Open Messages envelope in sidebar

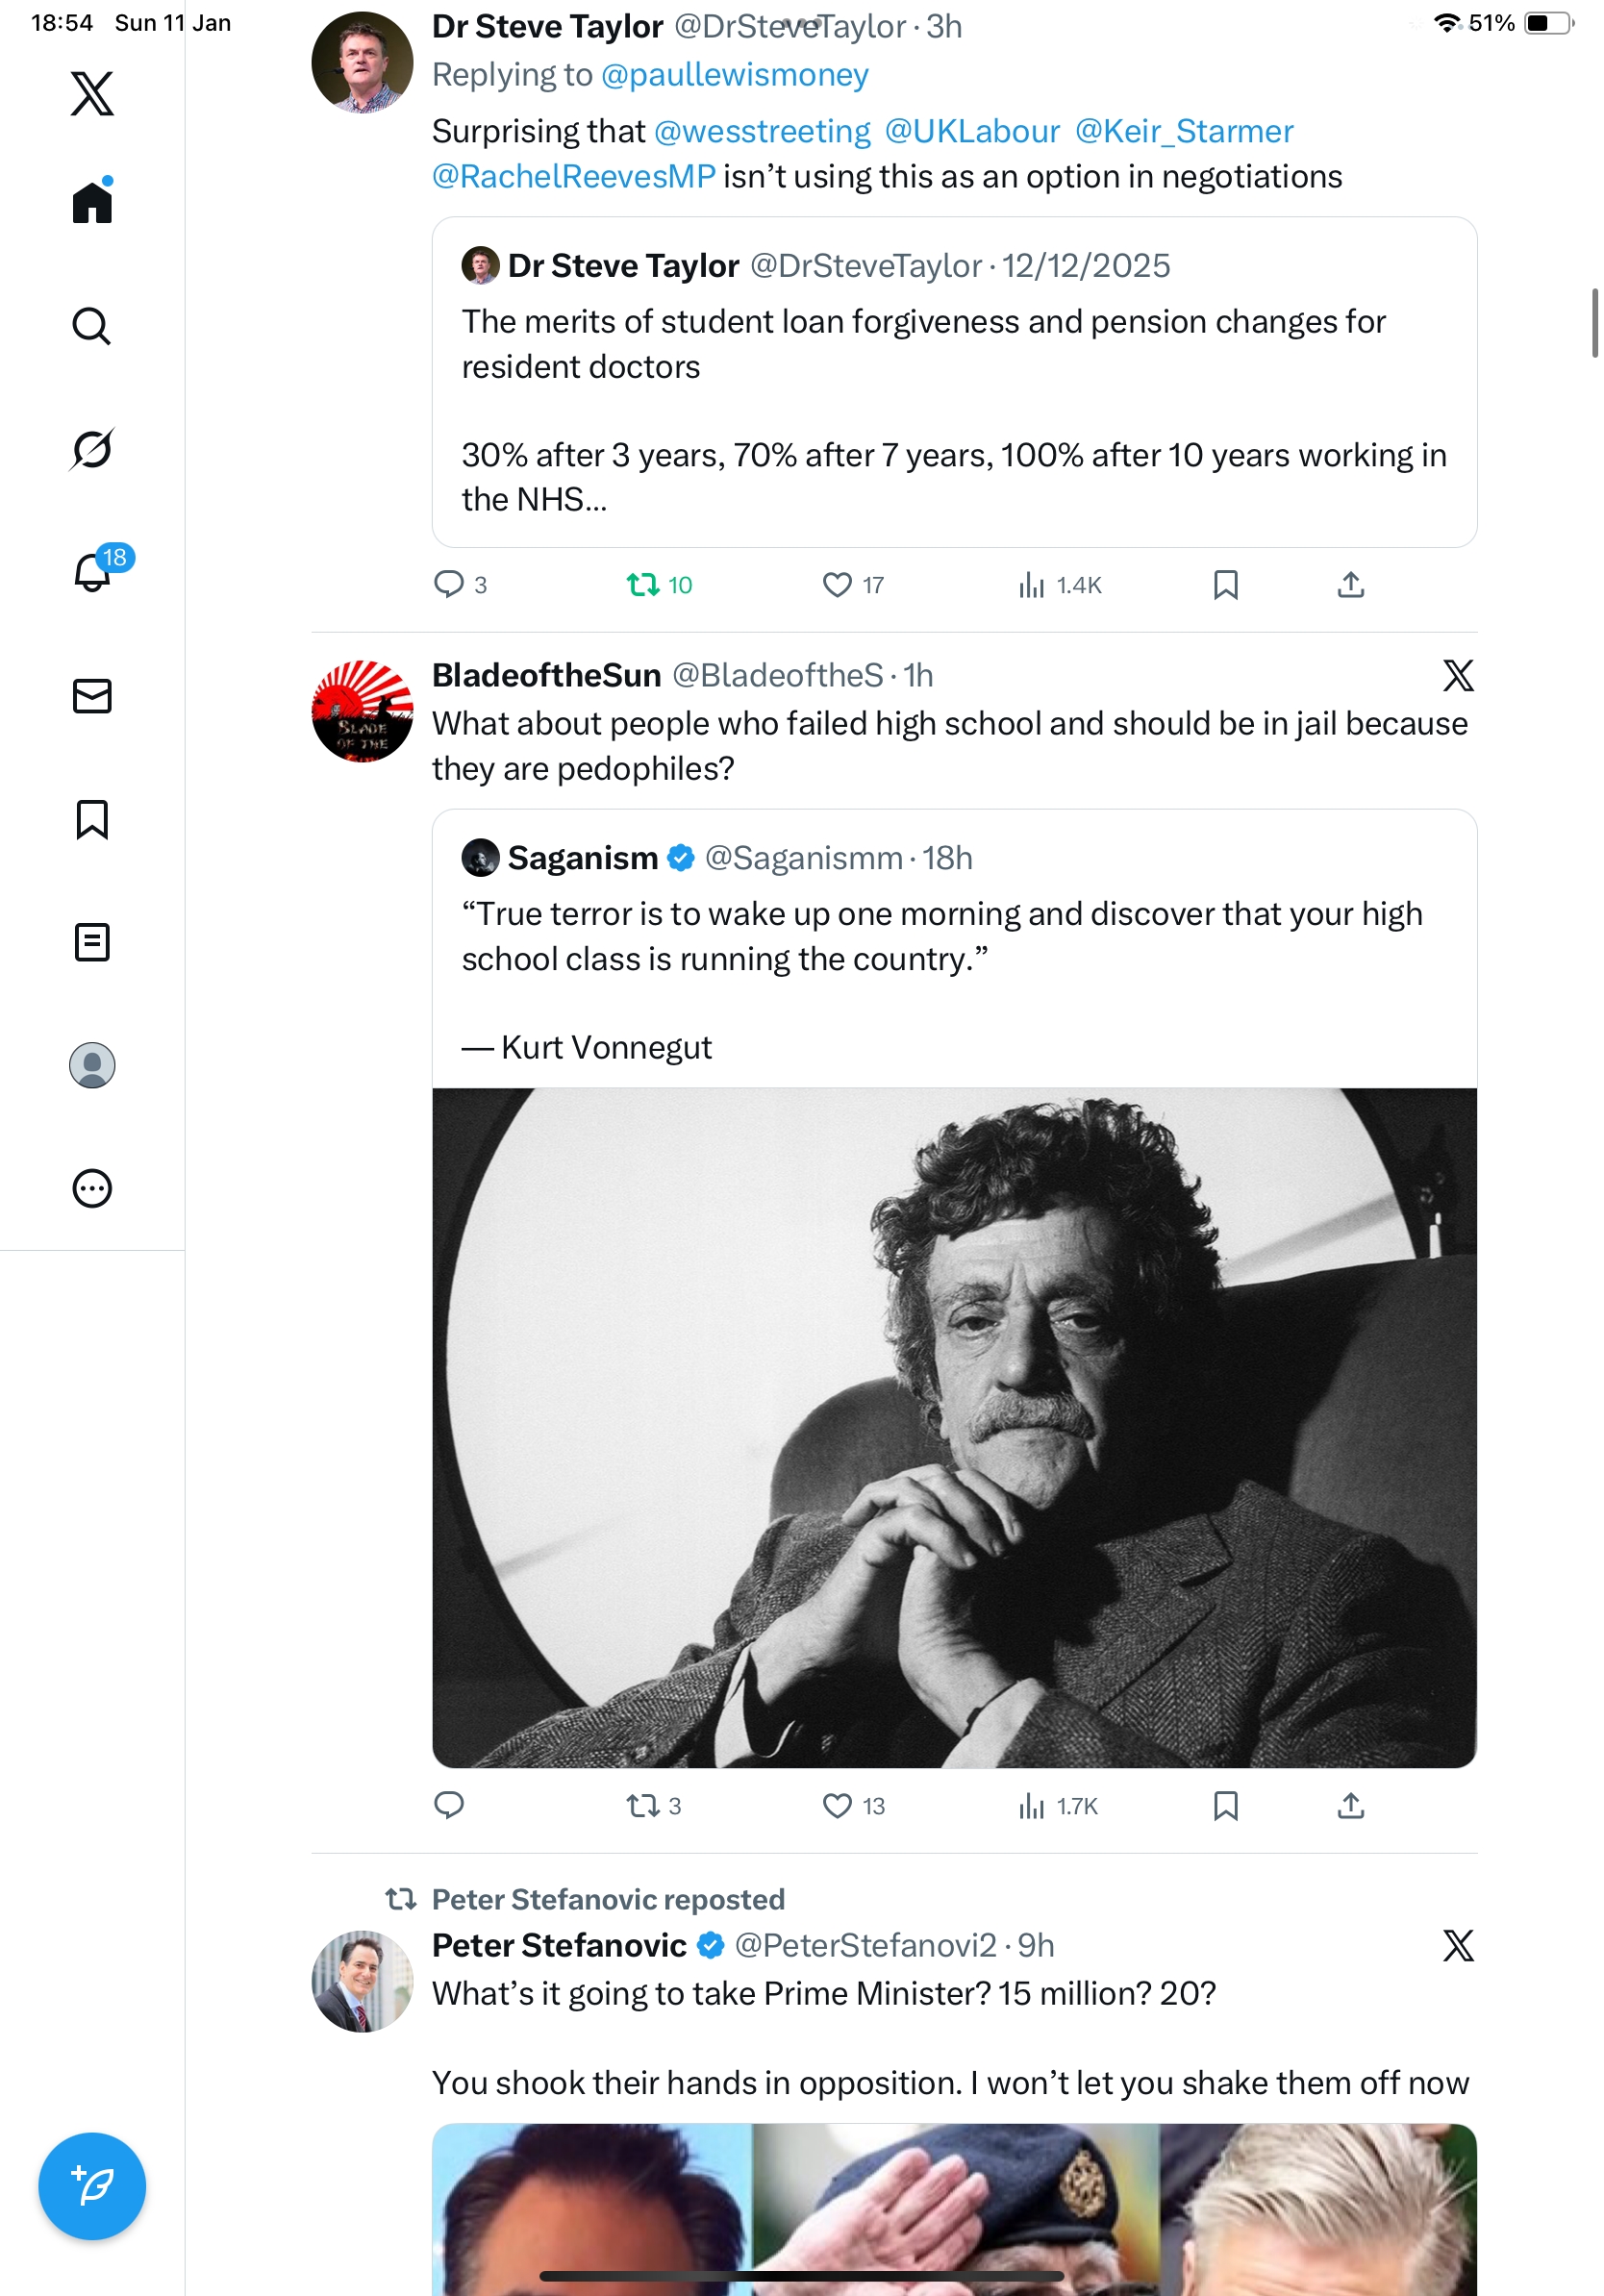pos(92,696)
